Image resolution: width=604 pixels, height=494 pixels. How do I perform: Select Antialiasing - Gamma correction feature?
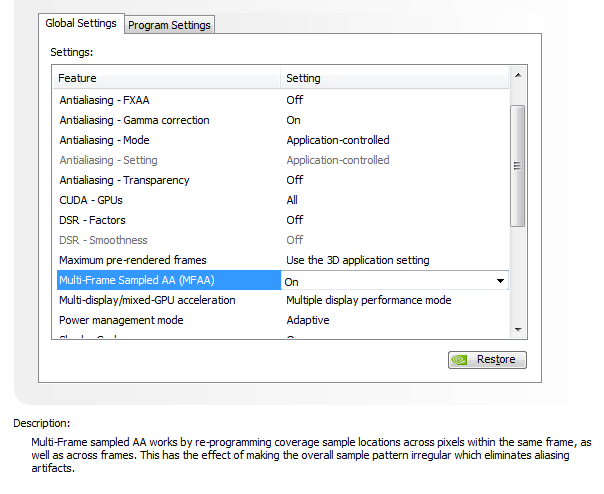click(134, 120)
